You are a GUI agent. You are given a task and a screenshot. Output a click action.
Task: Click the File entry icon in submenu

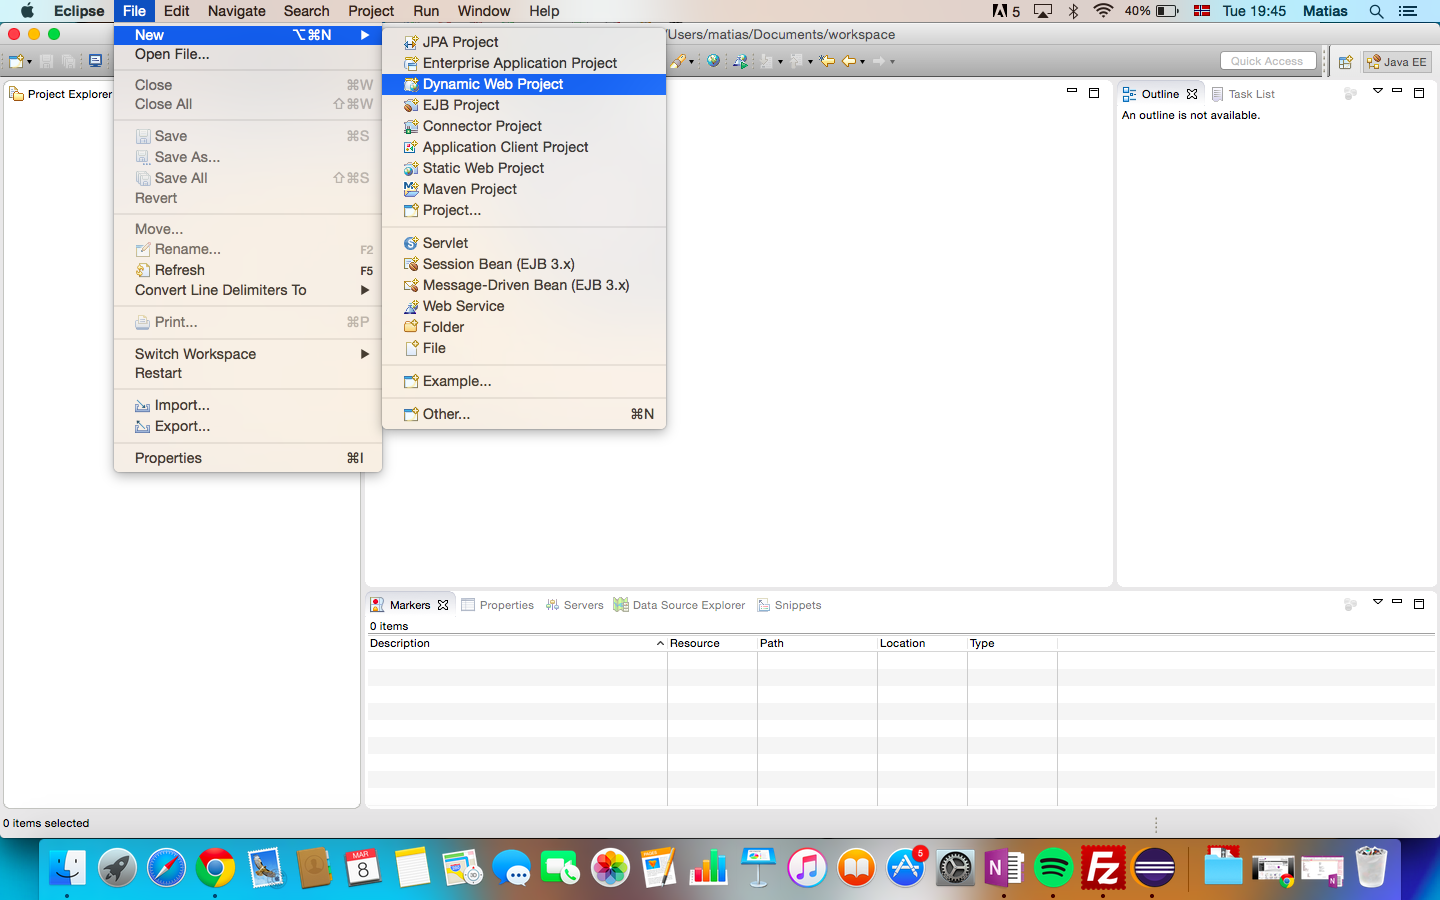click(x=410, y=348)
